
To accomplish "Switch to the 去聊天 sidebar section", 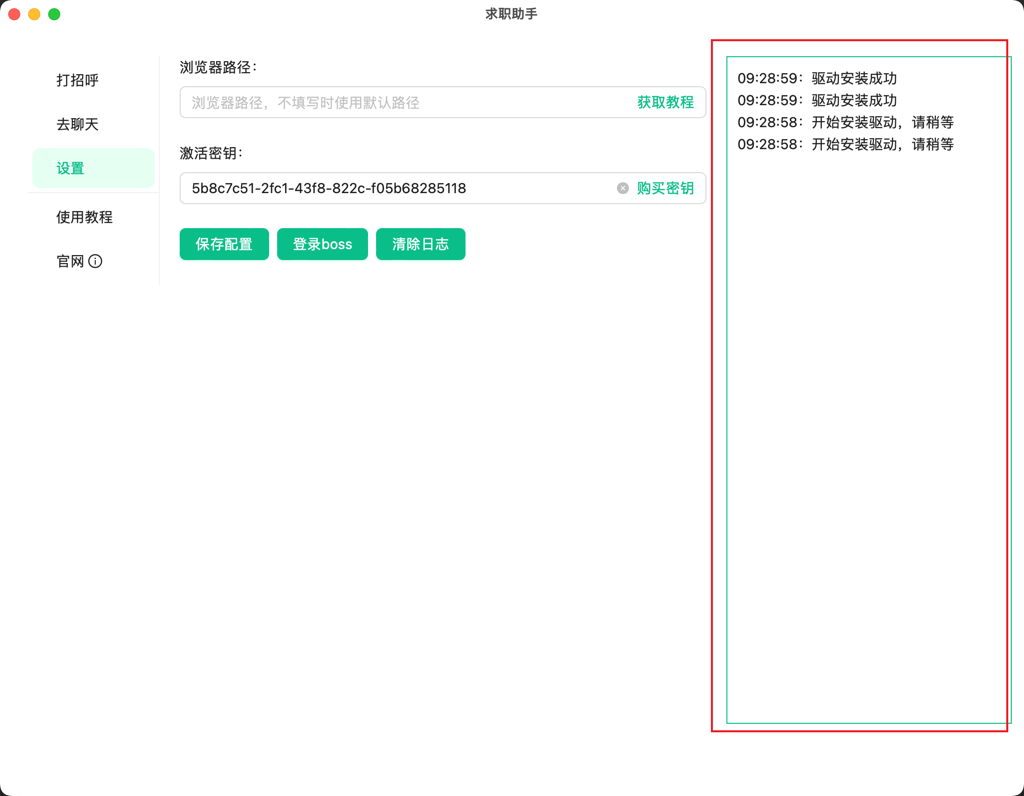I will [78, 124].
